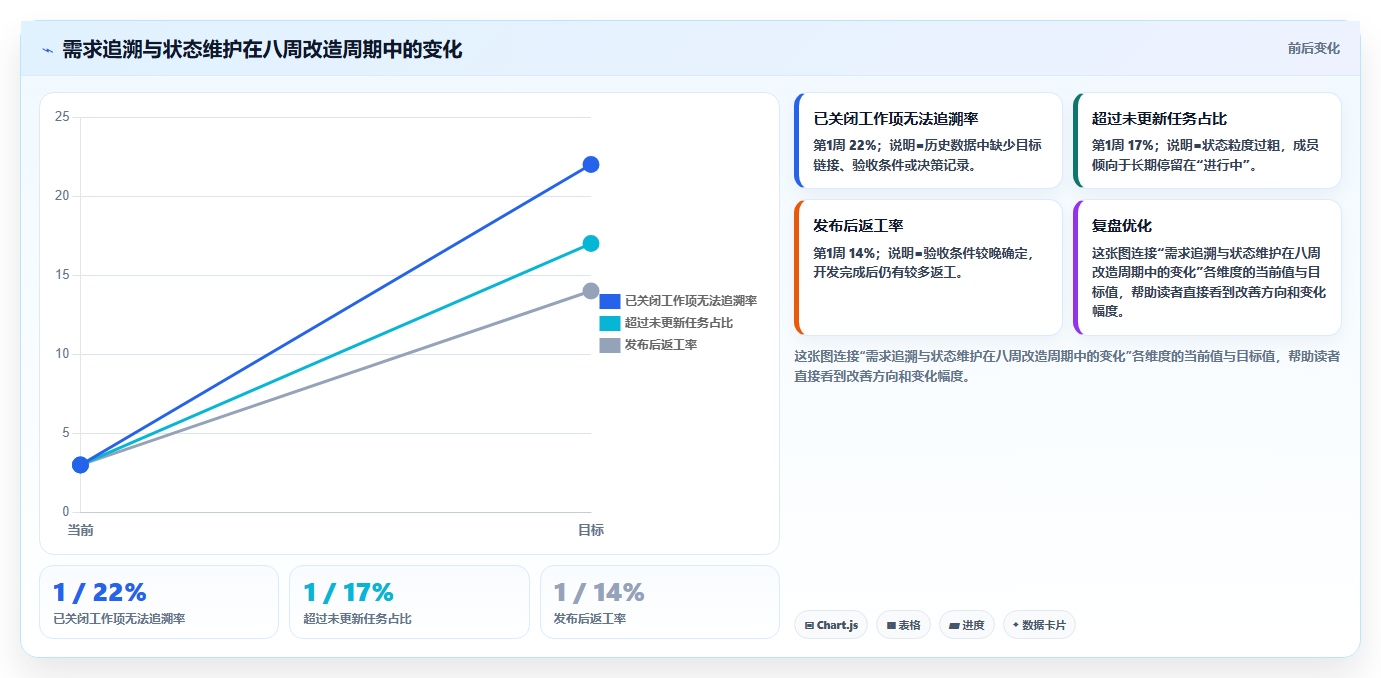
Task: Click the sparkle icon in 数据卡片 tag
Action: coord(1016,625)
